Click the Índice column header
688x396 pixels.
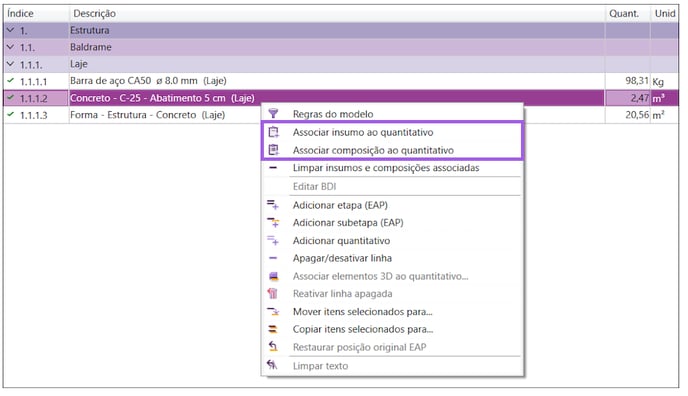coord(36,14)
